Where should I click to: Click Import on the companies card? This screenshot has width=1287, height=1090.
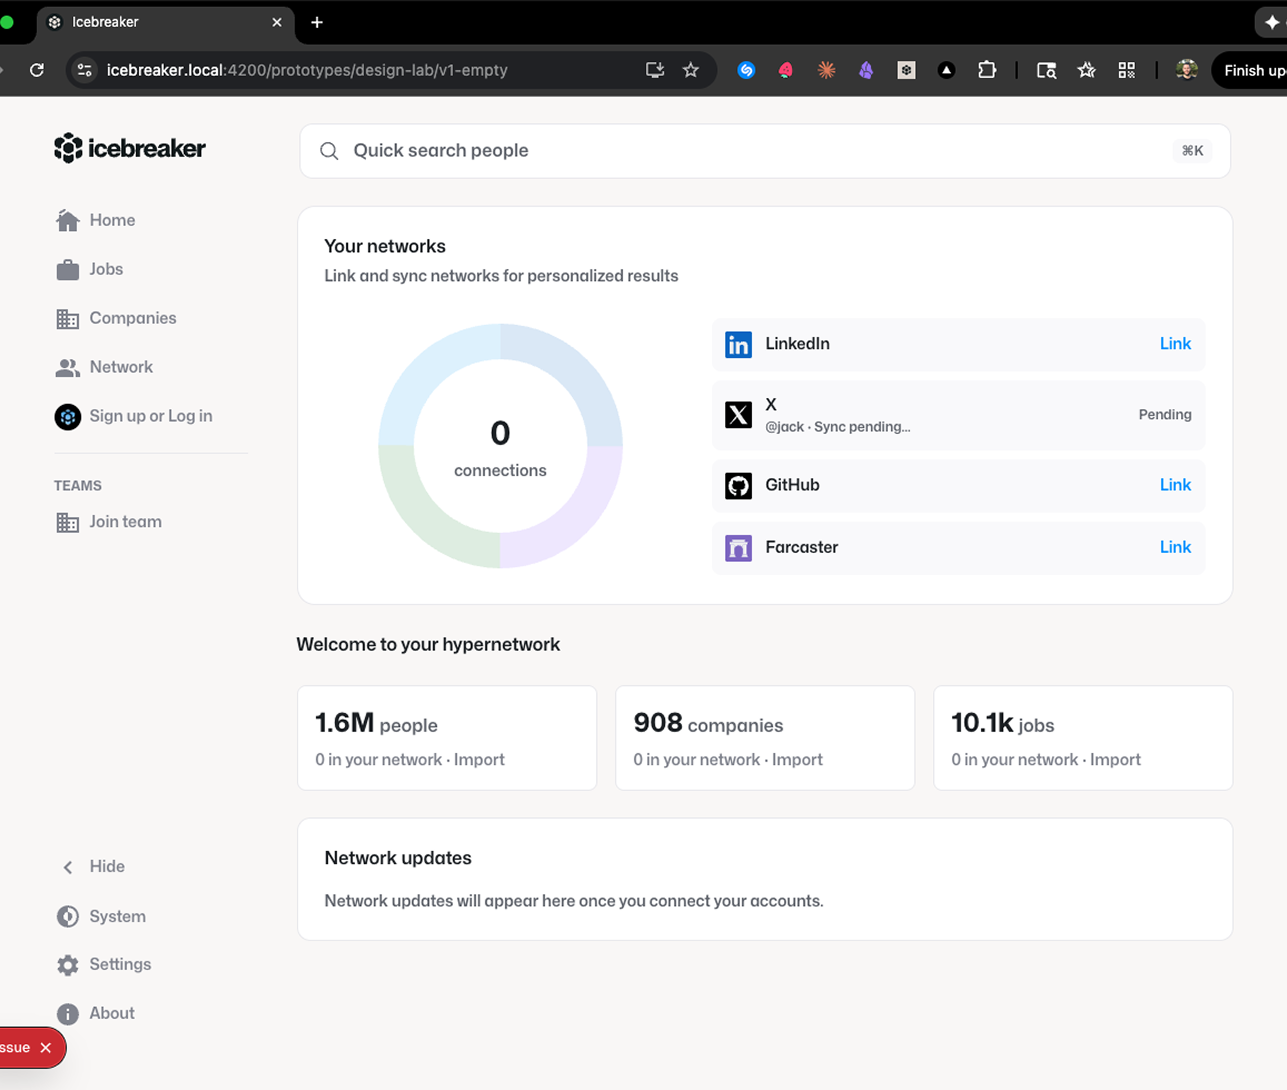(797, 760)
